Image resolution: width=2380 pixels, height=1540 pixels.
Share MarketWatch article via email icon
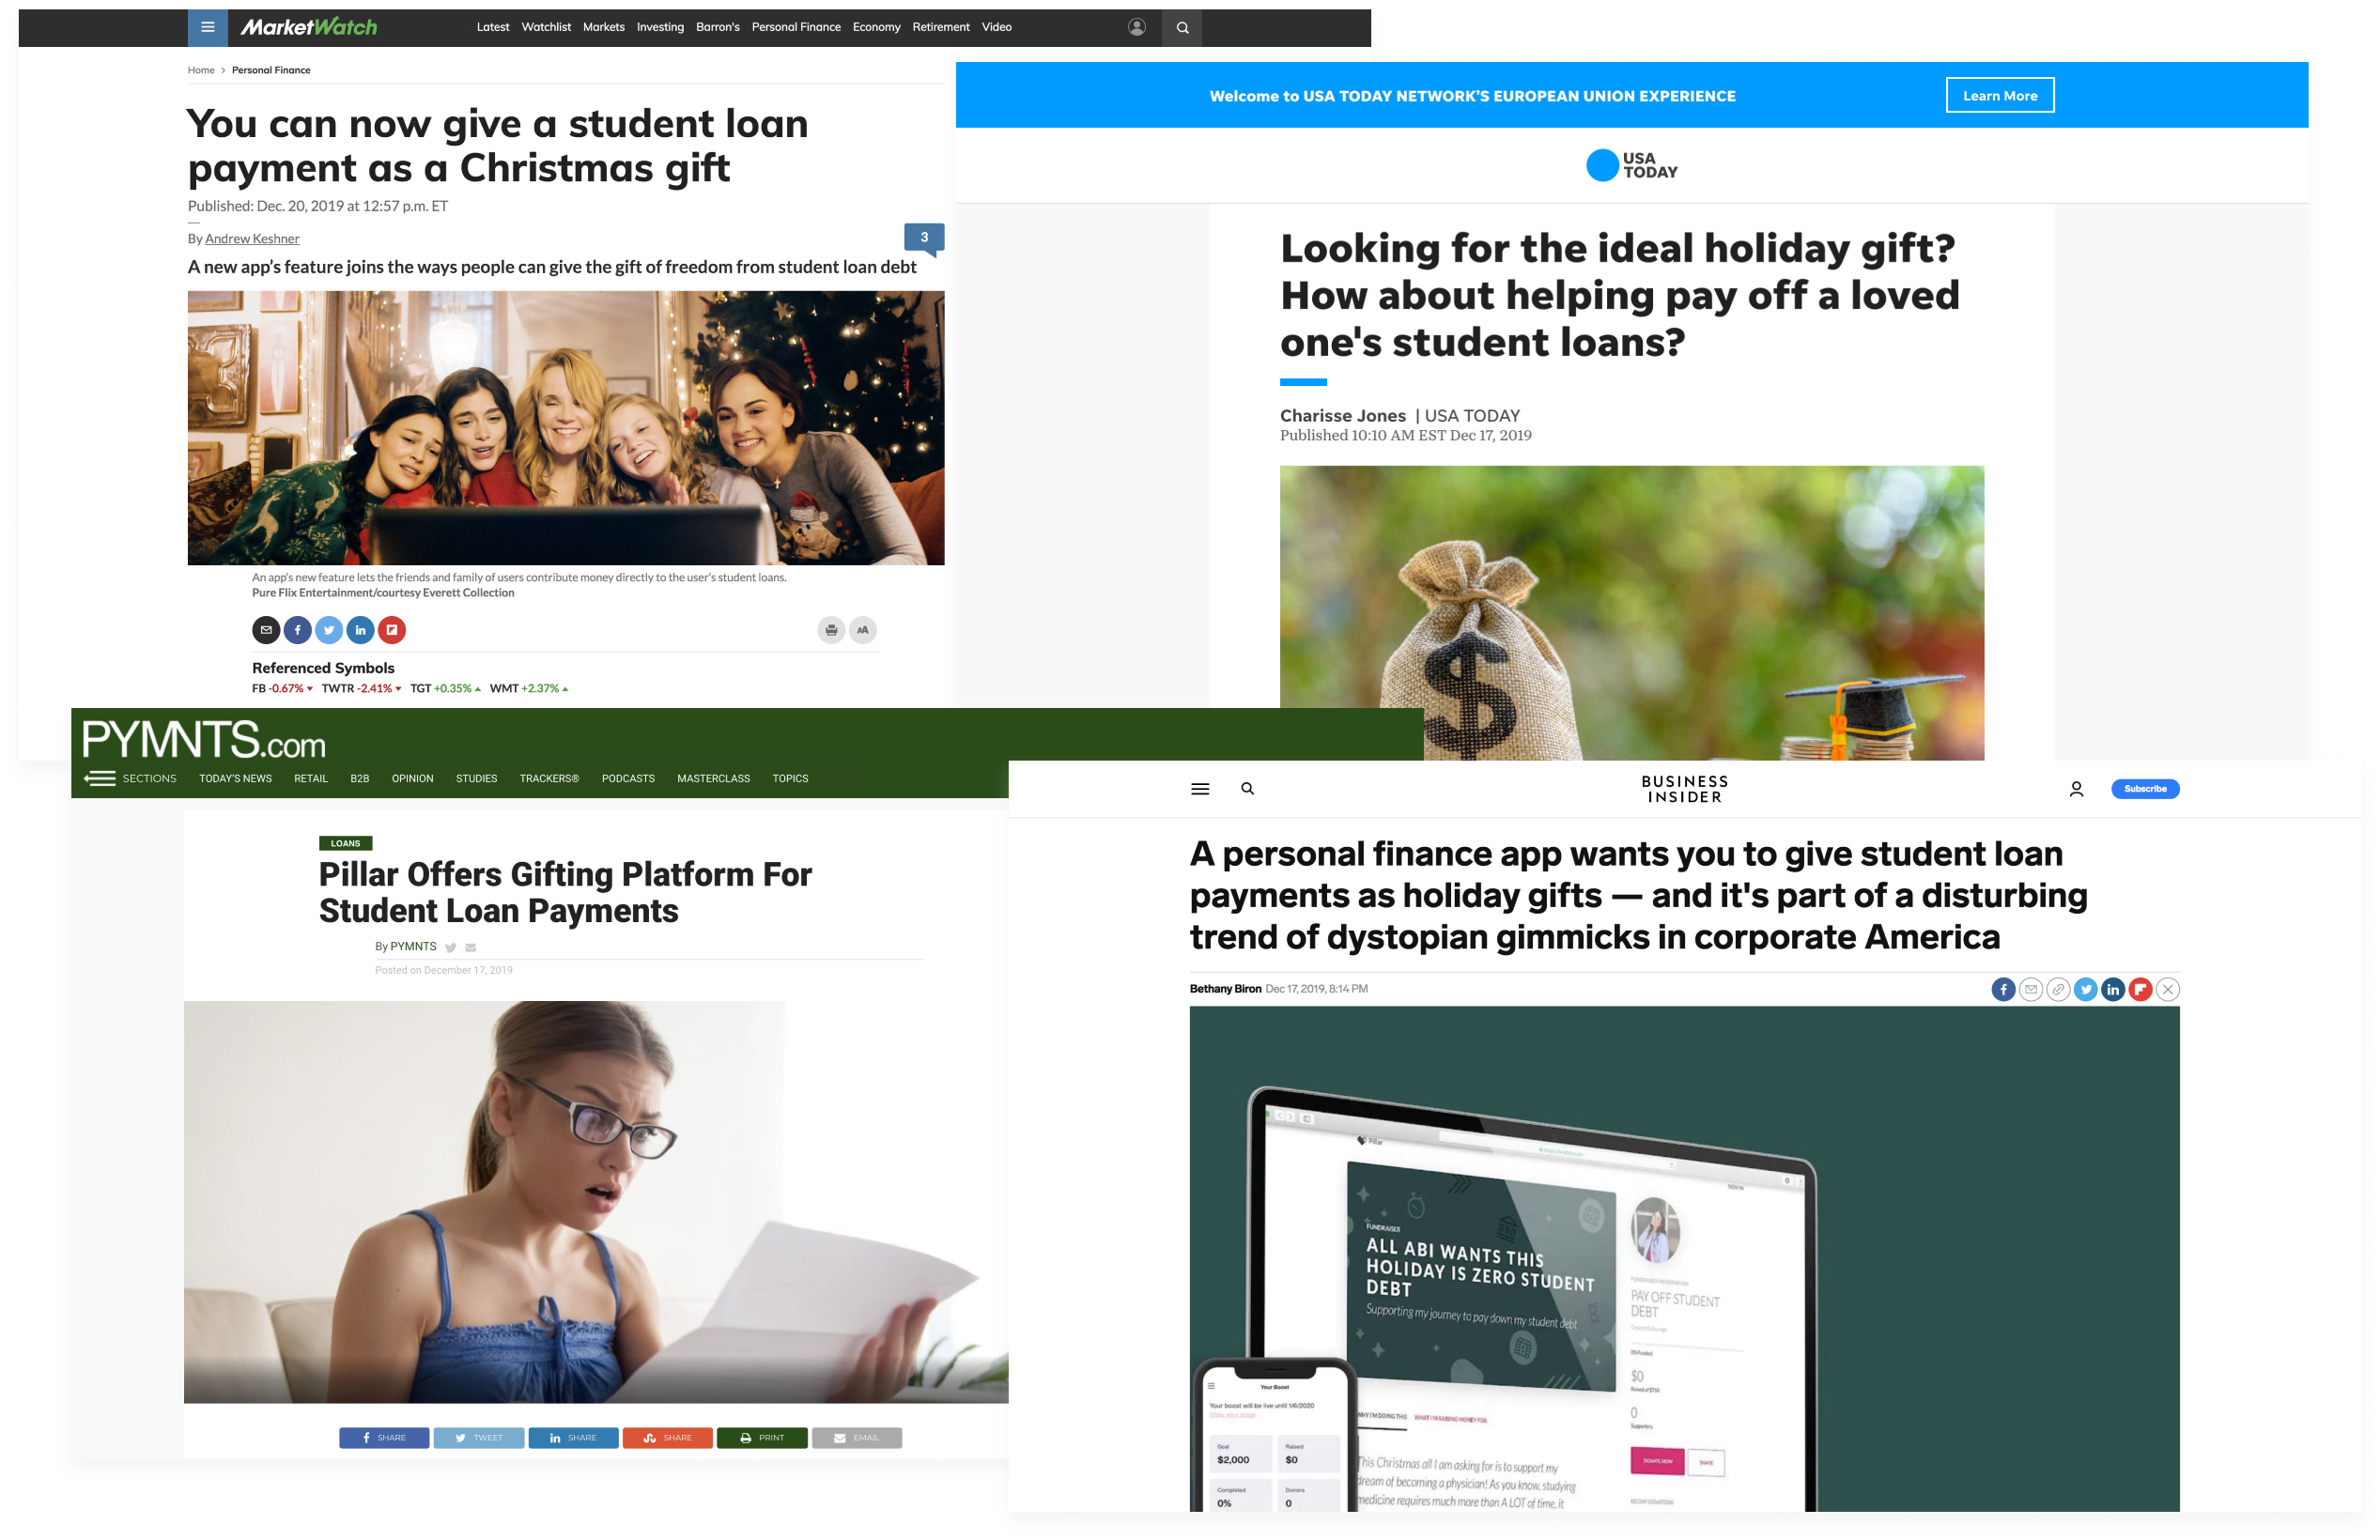pos(266,630)
